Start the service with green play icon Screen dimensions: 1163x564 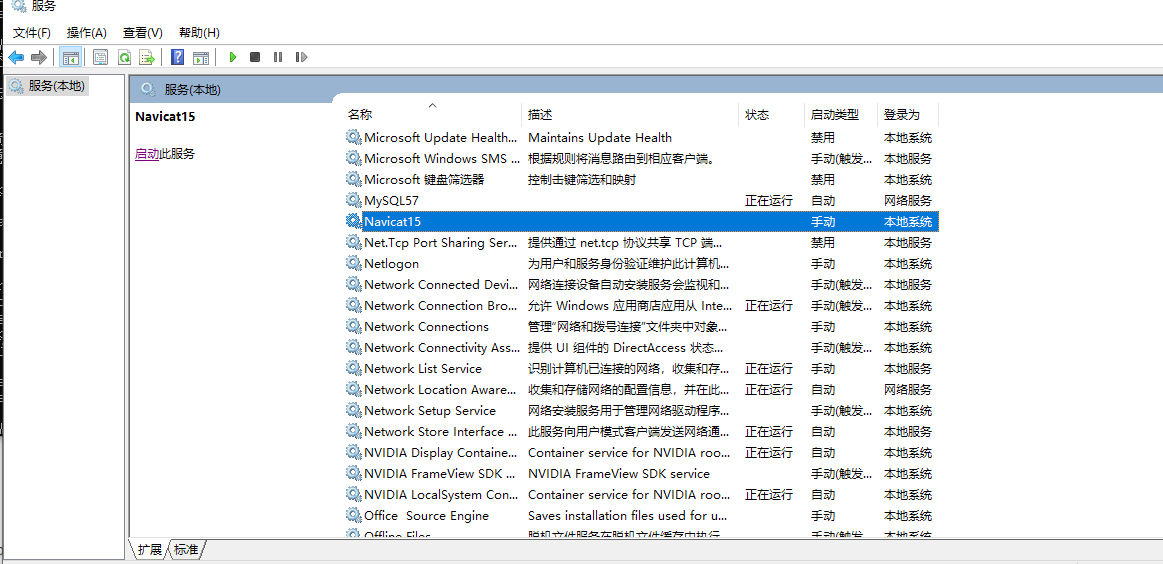[233, 57]
